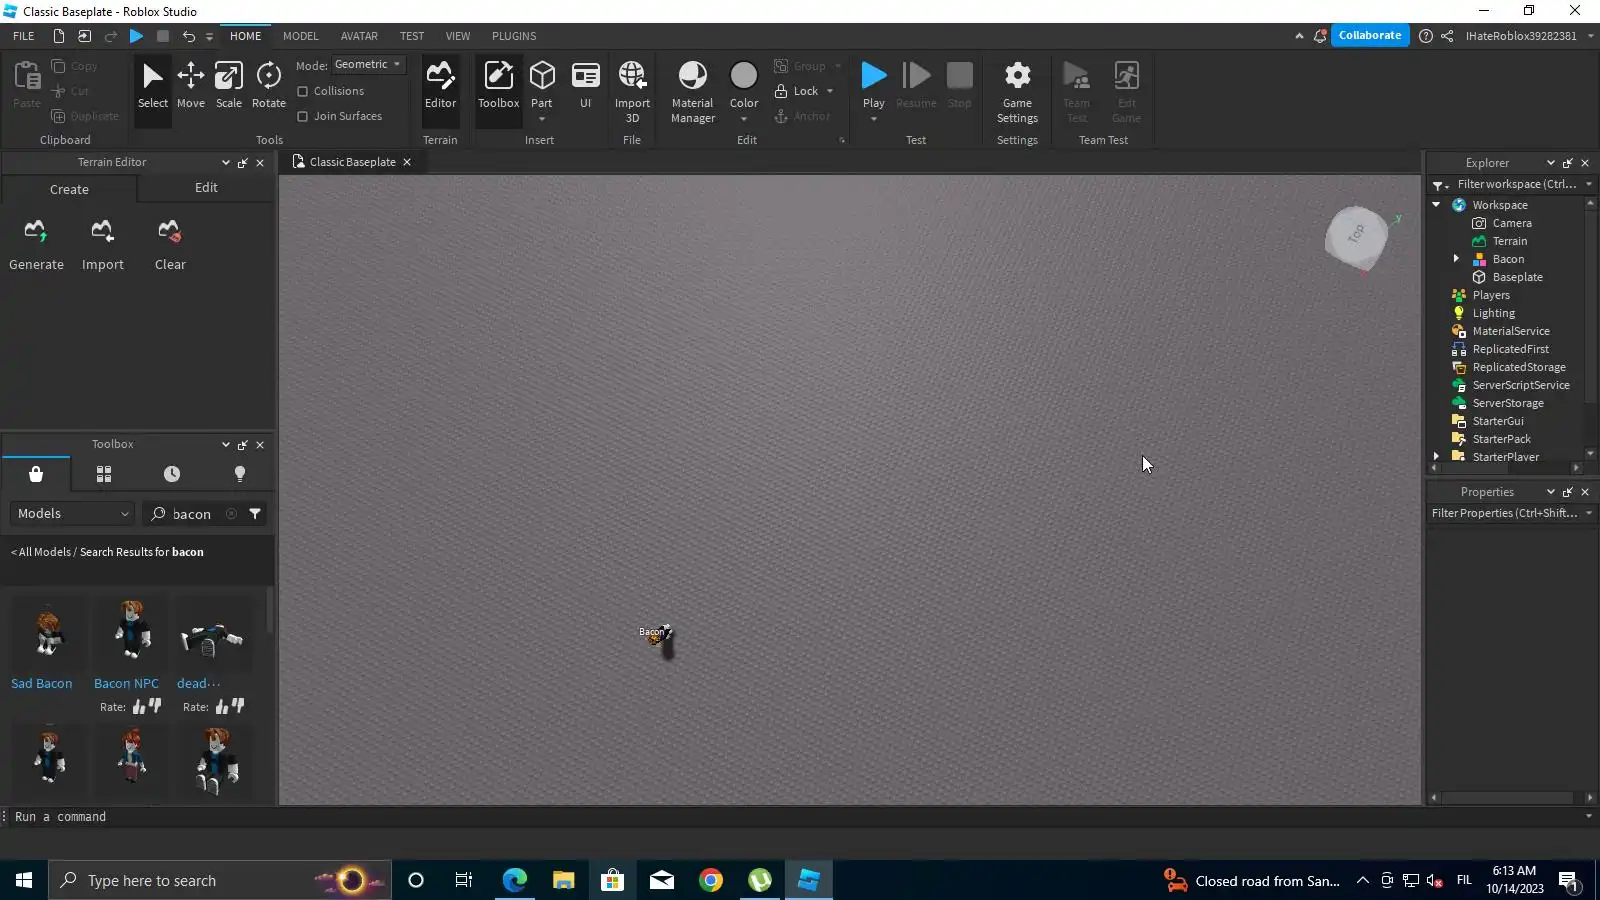This screenshot has height=900, width=1600.
Task: Switch to the MODEL ribbon tab
Action: click(x=300, y=36)
